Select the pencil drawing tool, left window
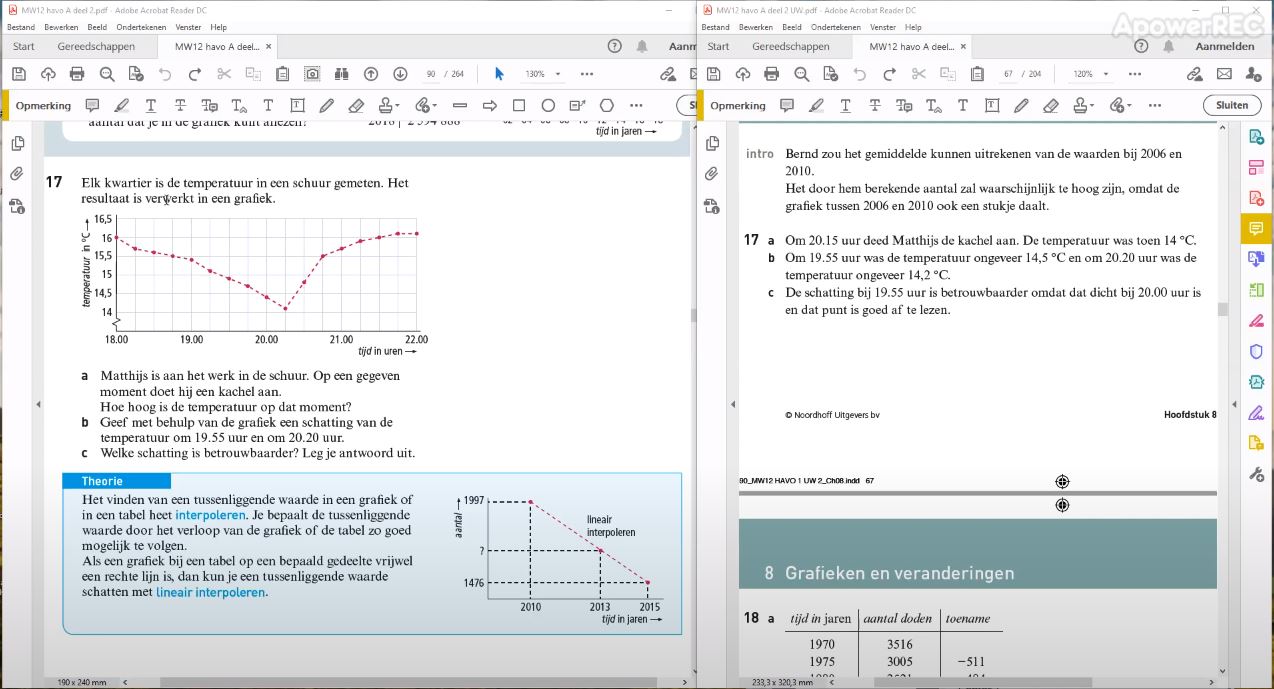 coord(327,105)
